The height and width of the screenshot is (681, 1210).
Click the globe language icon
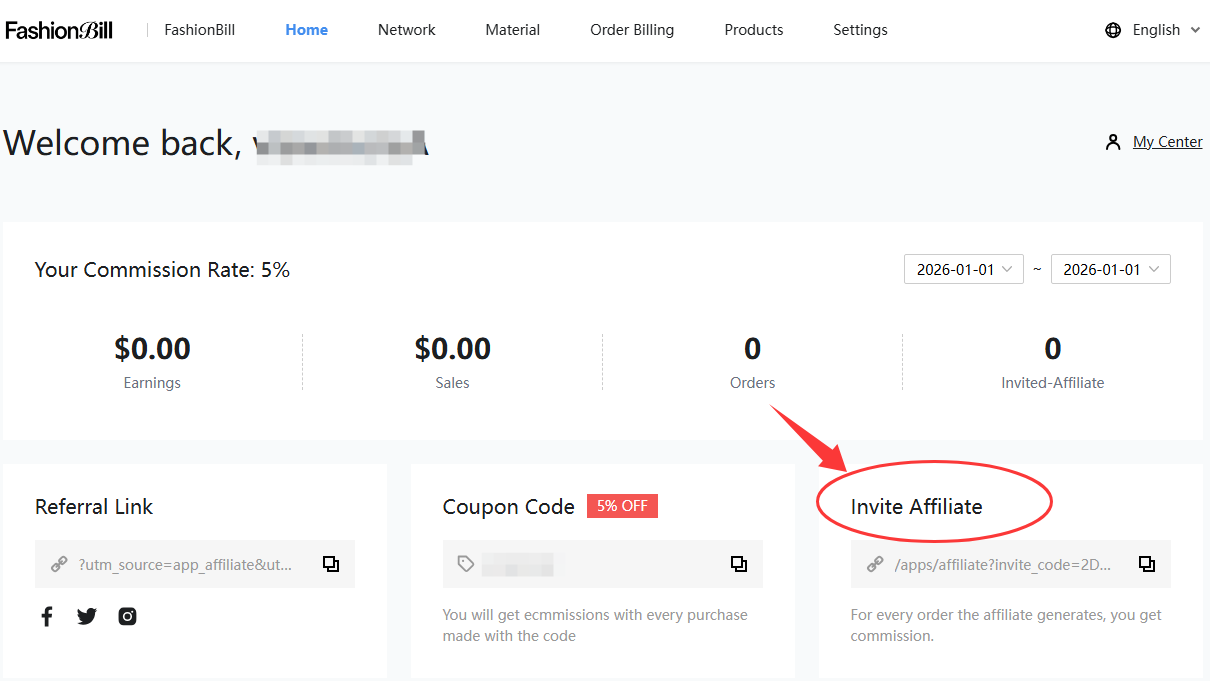(x=1113, y=30)
